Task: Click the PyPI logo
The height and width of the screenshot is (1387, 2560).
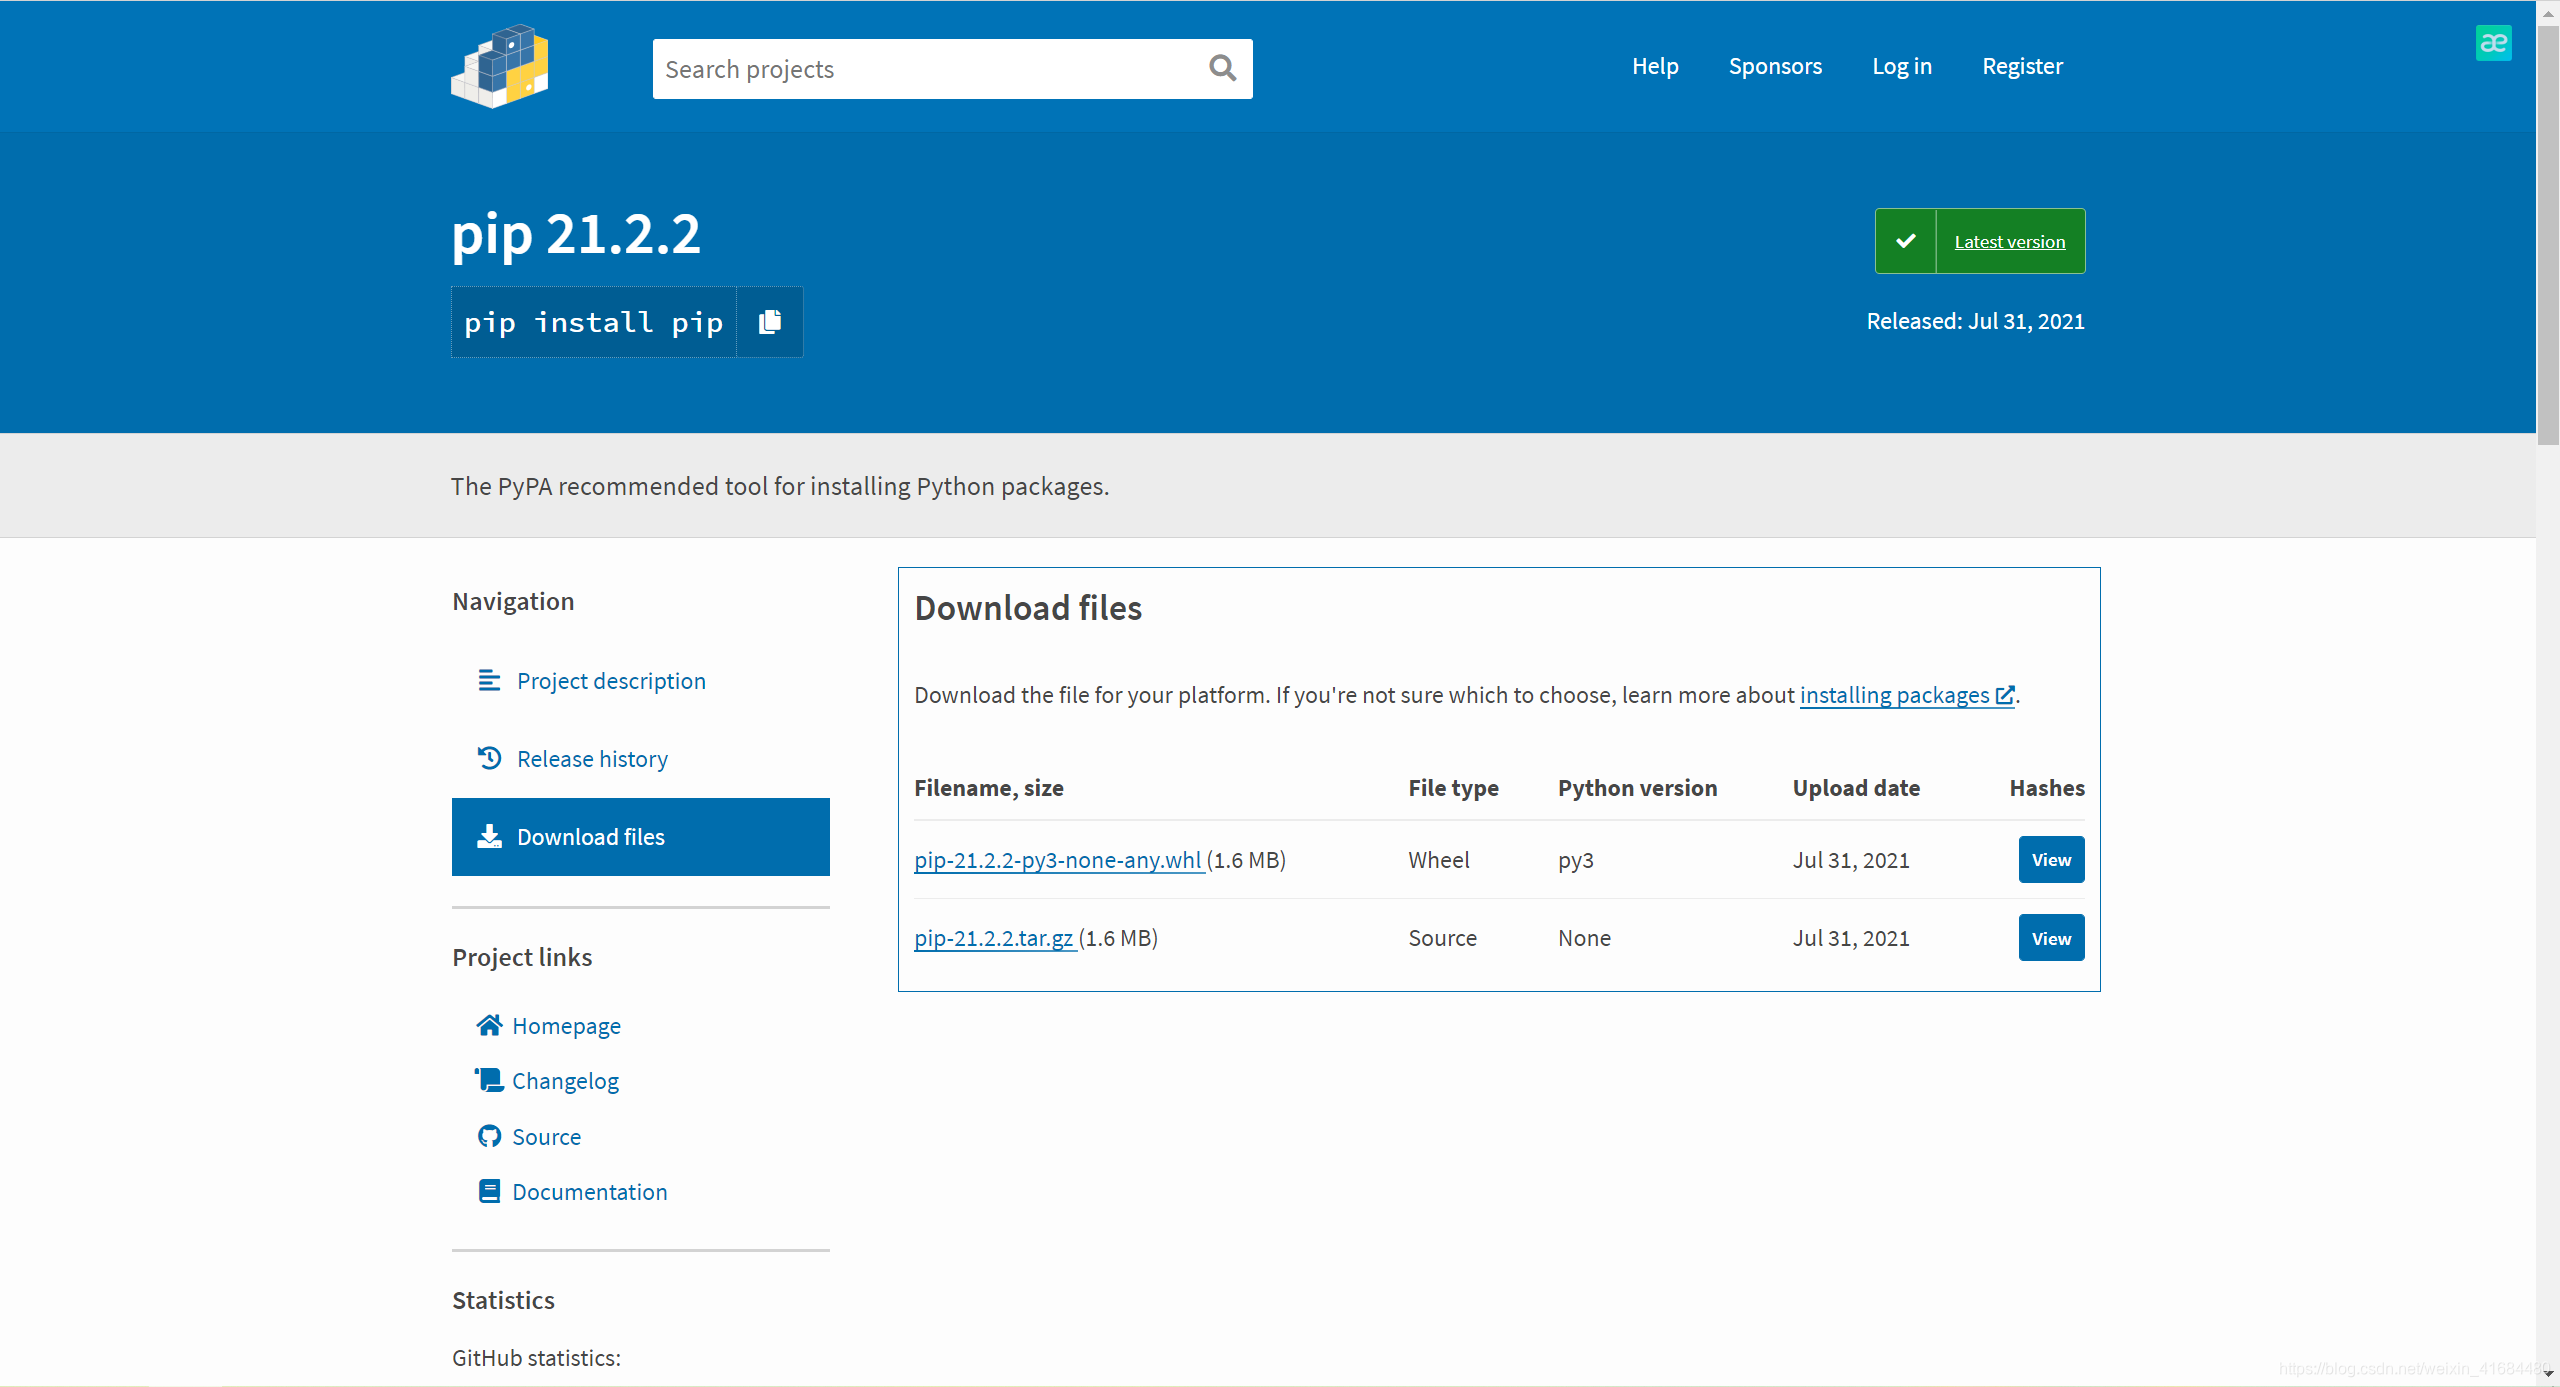Action: (x=500, y=66)
